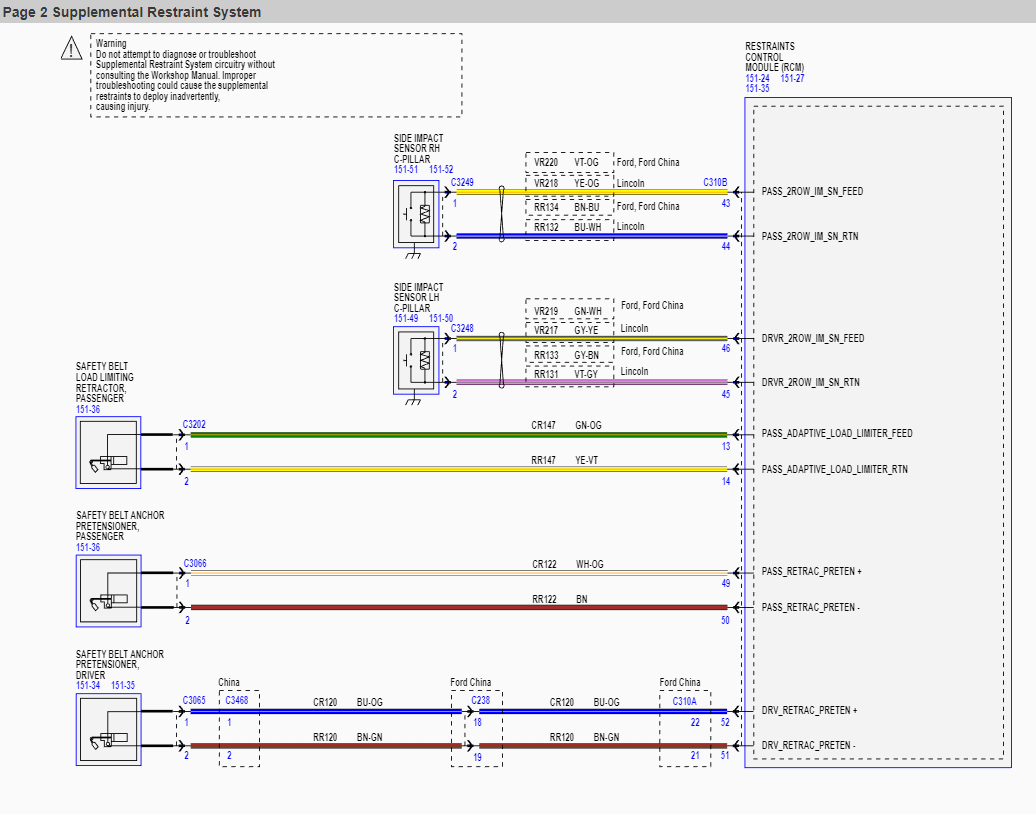Open the 151-27 reference link under RCM
The height and width of the screenshot is (814, 1036).
(x=792, y=78)
